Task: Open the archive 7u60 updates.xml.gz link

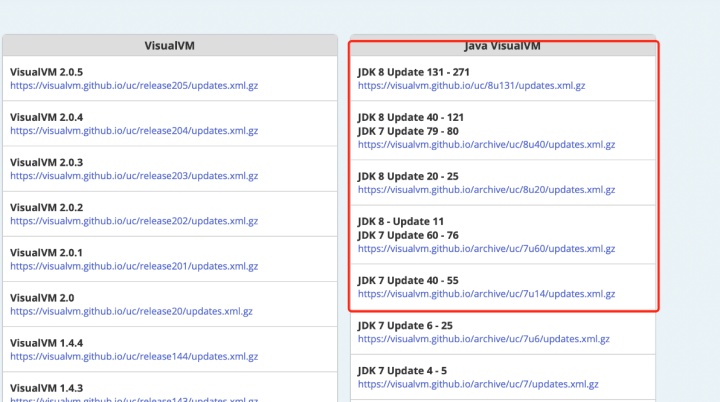Action: coord(486,249)
